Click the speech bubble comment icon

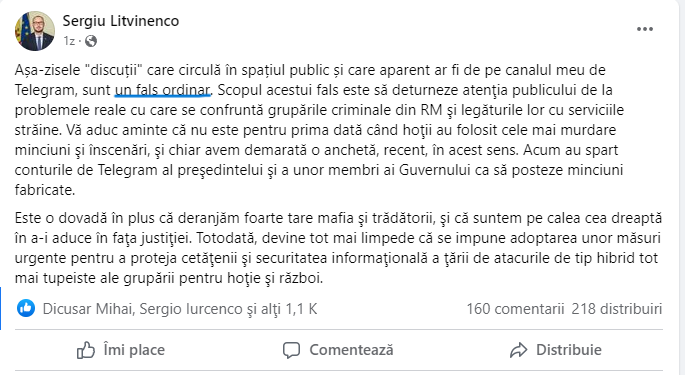[x=291, y=350]
